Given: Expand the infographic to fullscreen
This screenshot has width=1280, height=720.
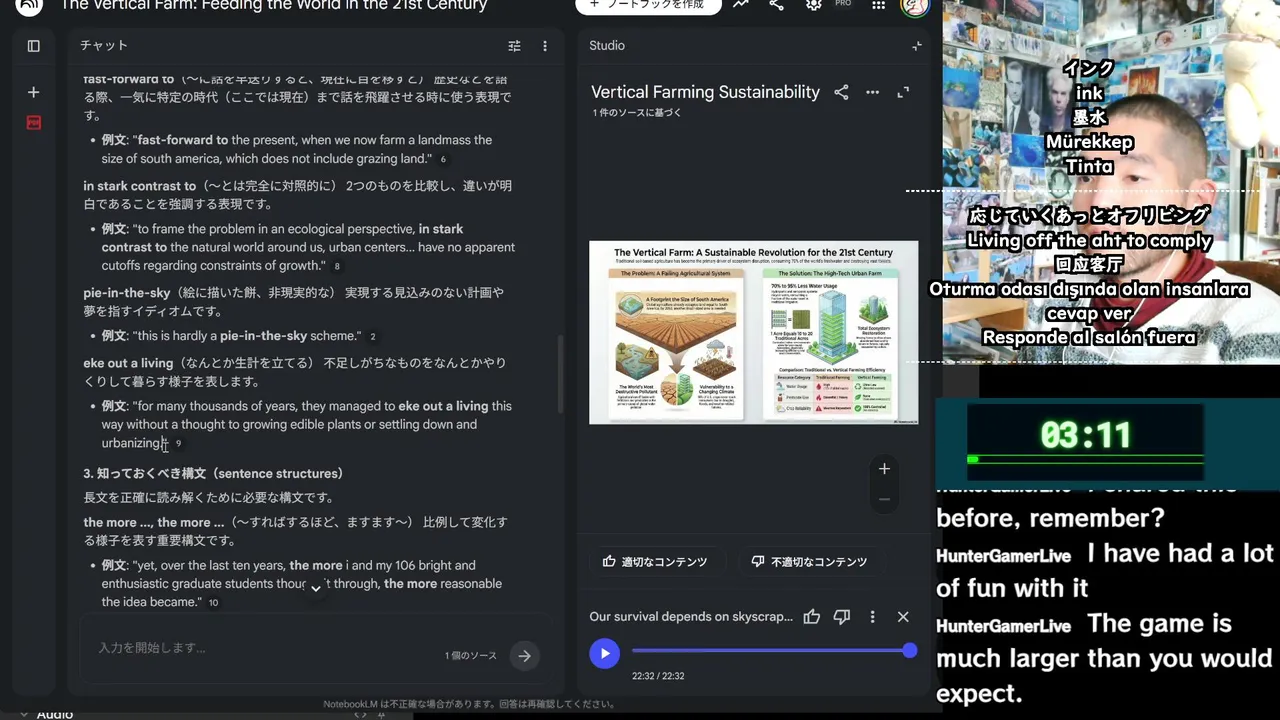Looking at the screenshot, I should coord(903,92).
